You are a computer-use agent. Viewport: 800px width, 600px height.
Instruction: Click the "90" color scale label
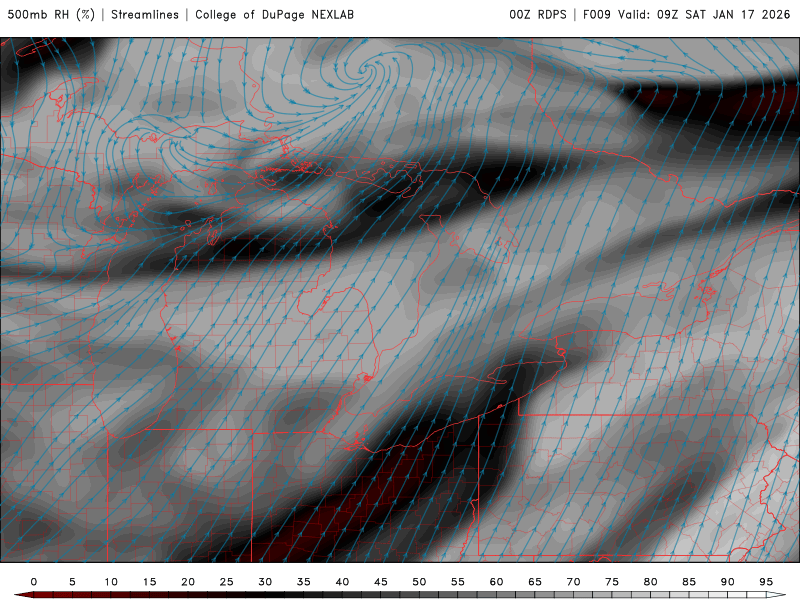(x=728, y=582)
